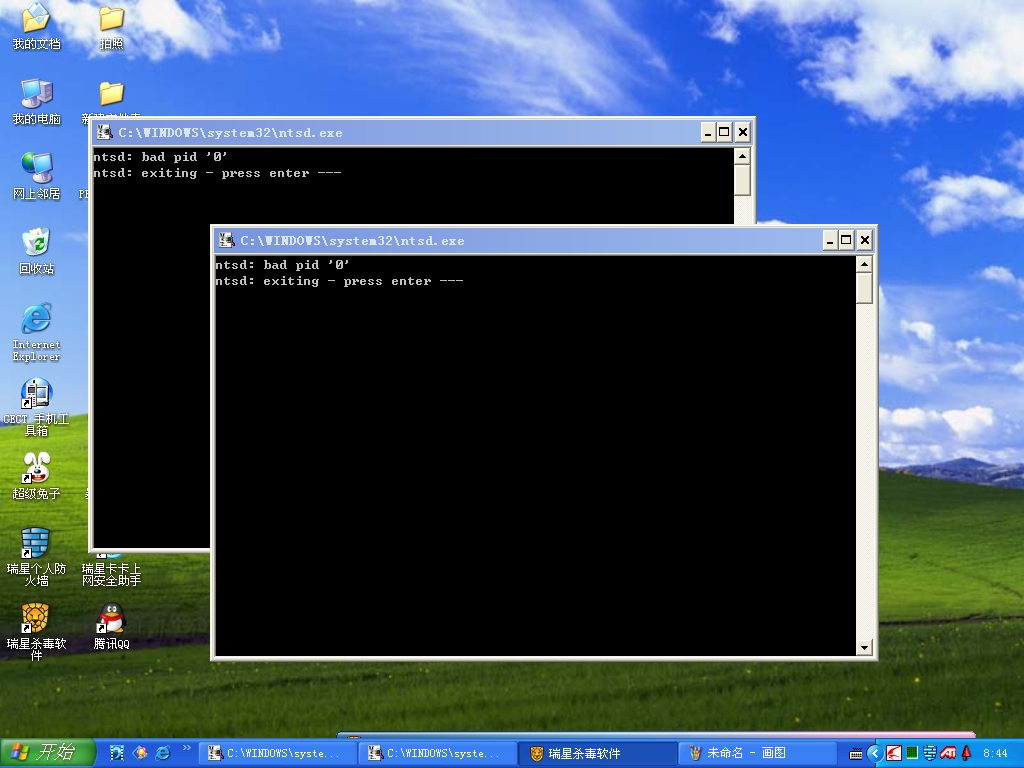1024x768 pixels.
Task: Close the back ntsd.exe window
Action: 743,133
